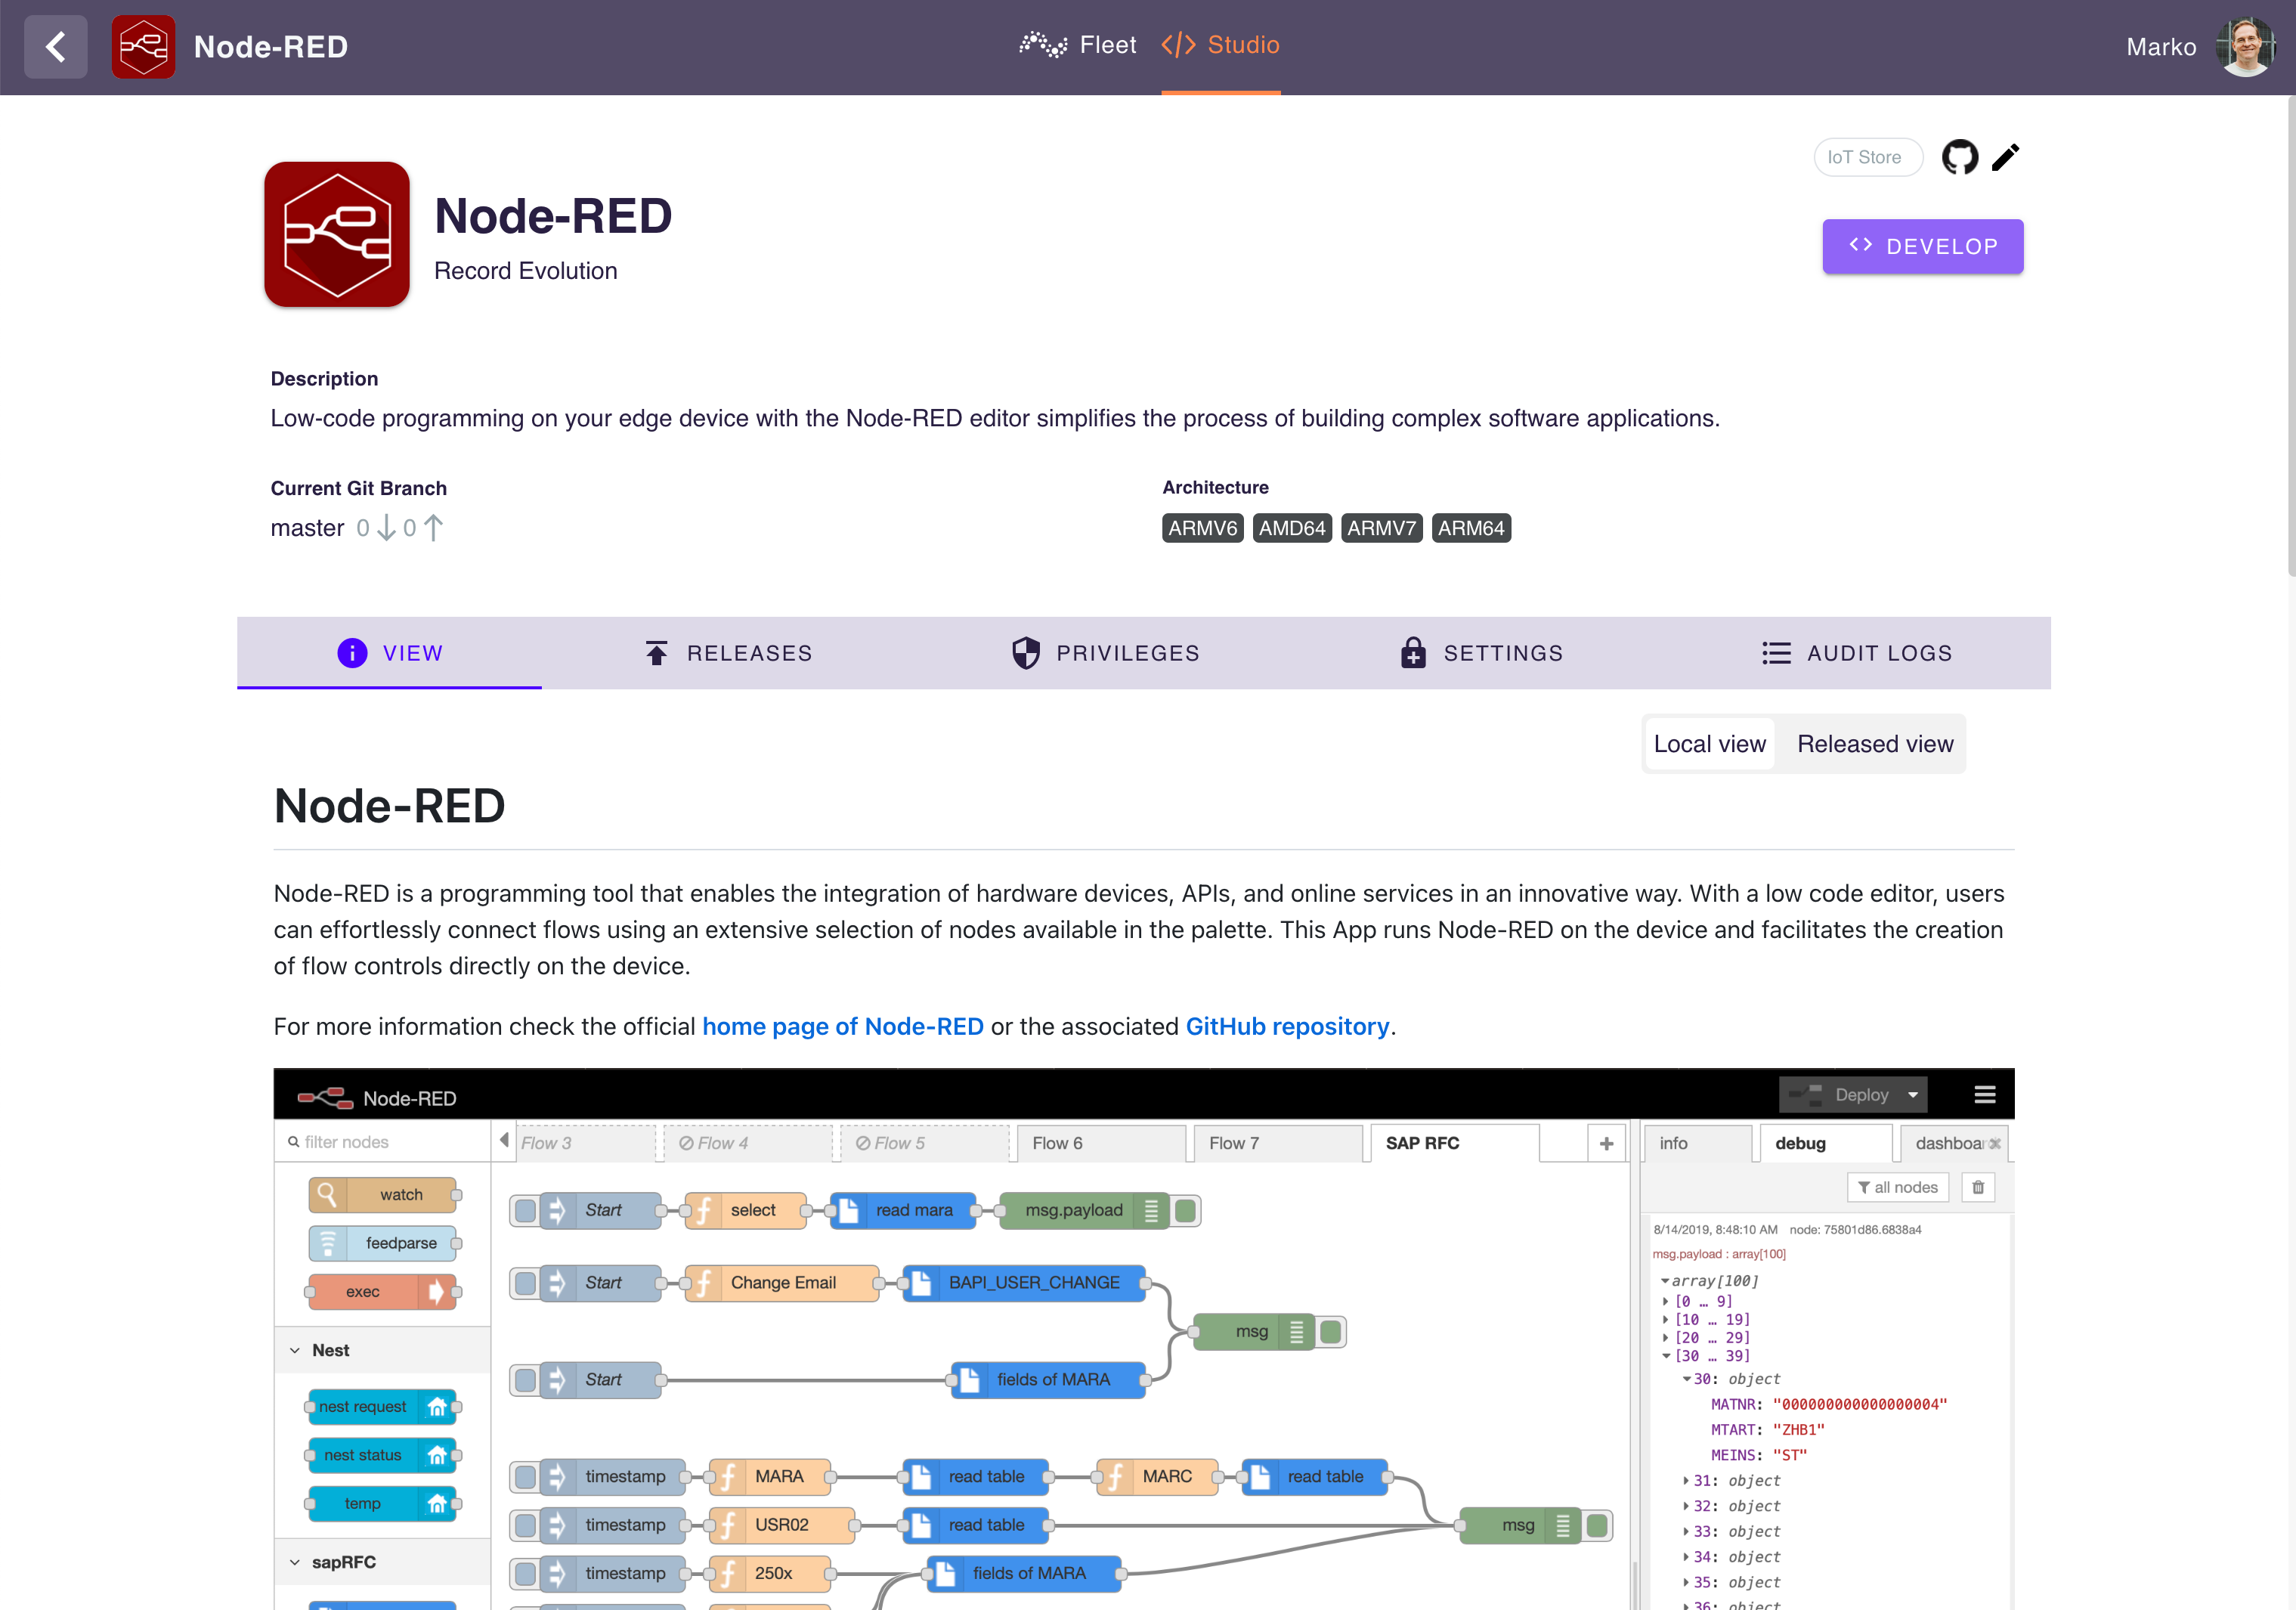Open the GitHub repository icon
This screenshot has width=2296, height=1610.
[x=1959, y=158]
